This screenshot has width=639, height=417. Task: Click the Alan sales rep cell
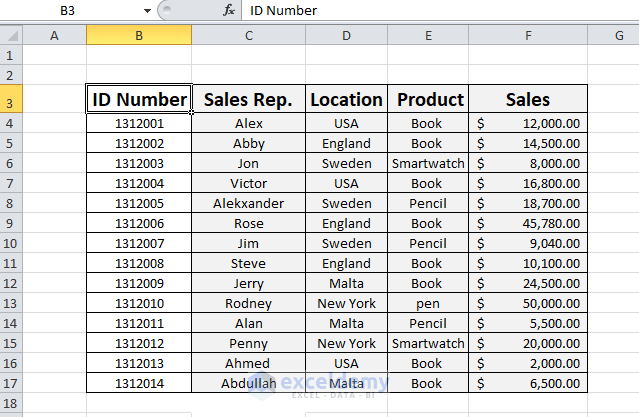pos(249,323)
